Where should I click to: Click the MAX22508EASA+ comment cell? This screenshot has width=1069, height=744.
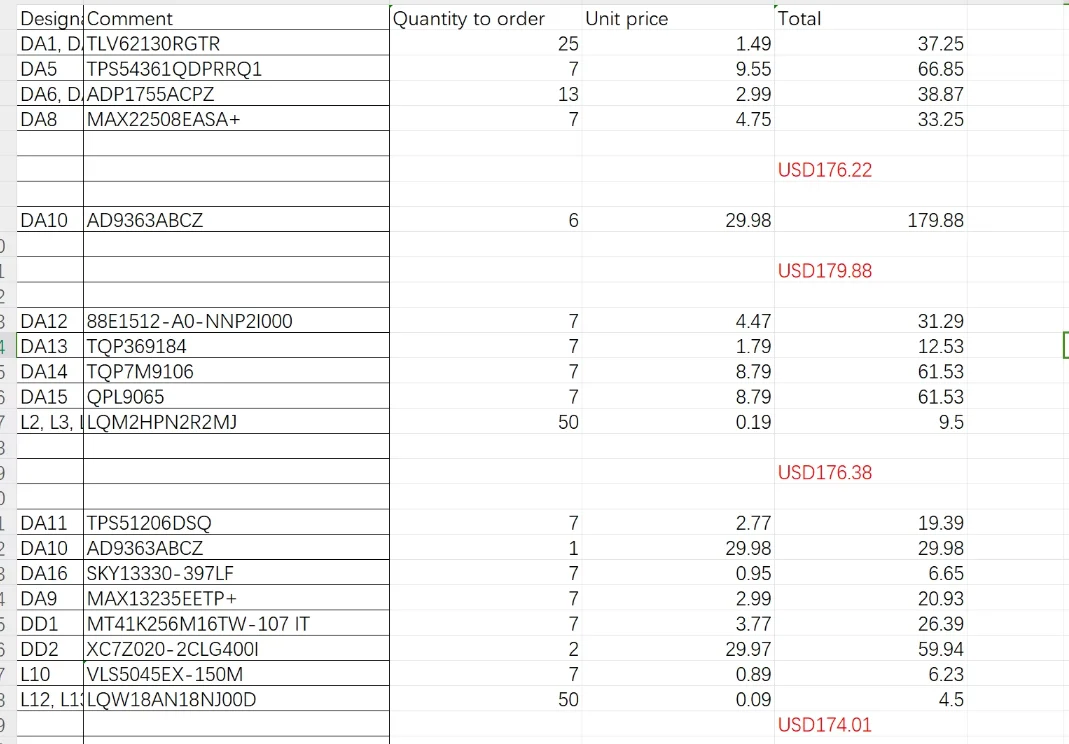(237, 119)
